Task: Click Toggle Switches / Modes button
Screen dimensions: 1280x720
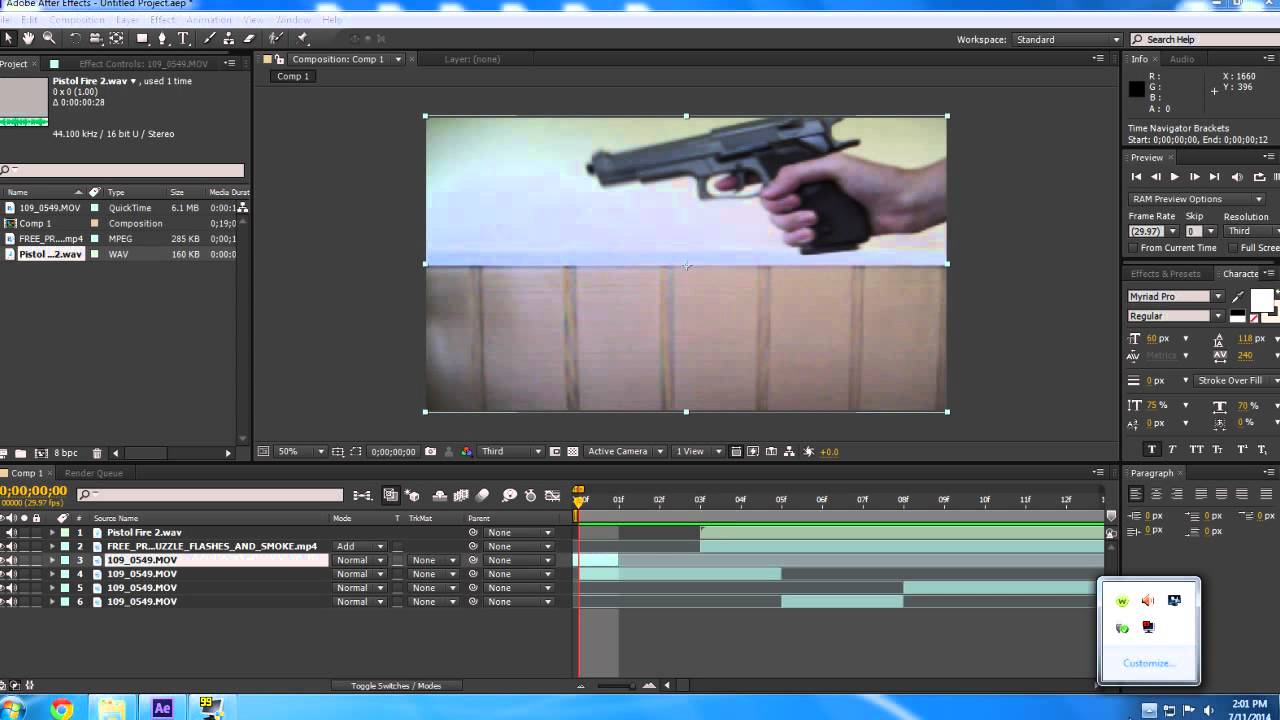Action: (x=396, y=685)
